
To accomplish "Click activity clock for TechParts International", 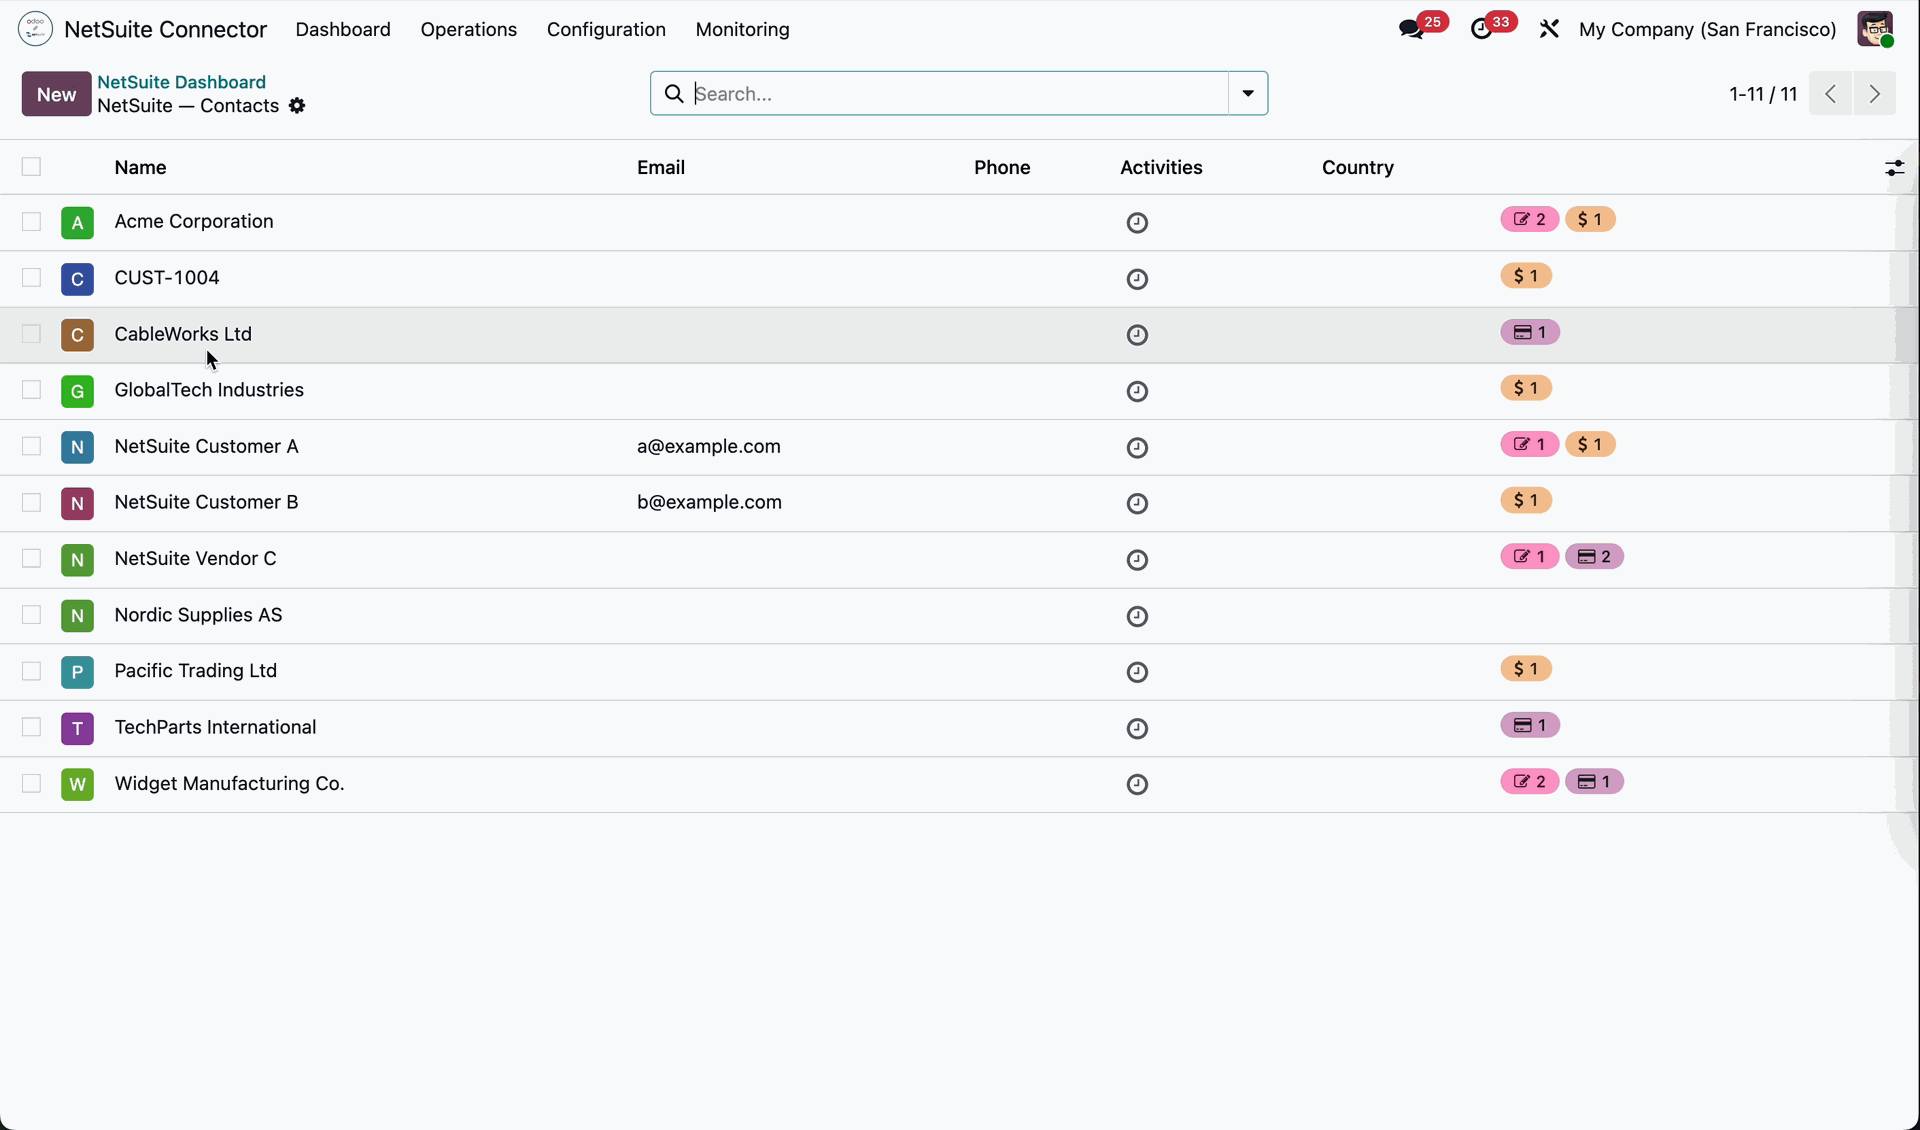I will coord(1137,729).
